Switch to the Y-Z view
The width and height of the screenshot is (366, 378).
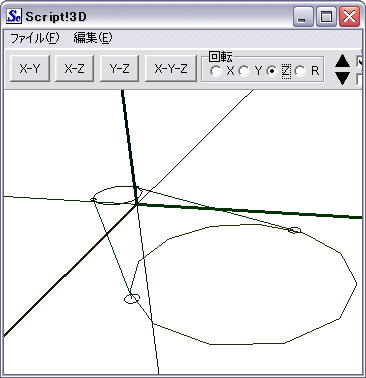(119, 69)
